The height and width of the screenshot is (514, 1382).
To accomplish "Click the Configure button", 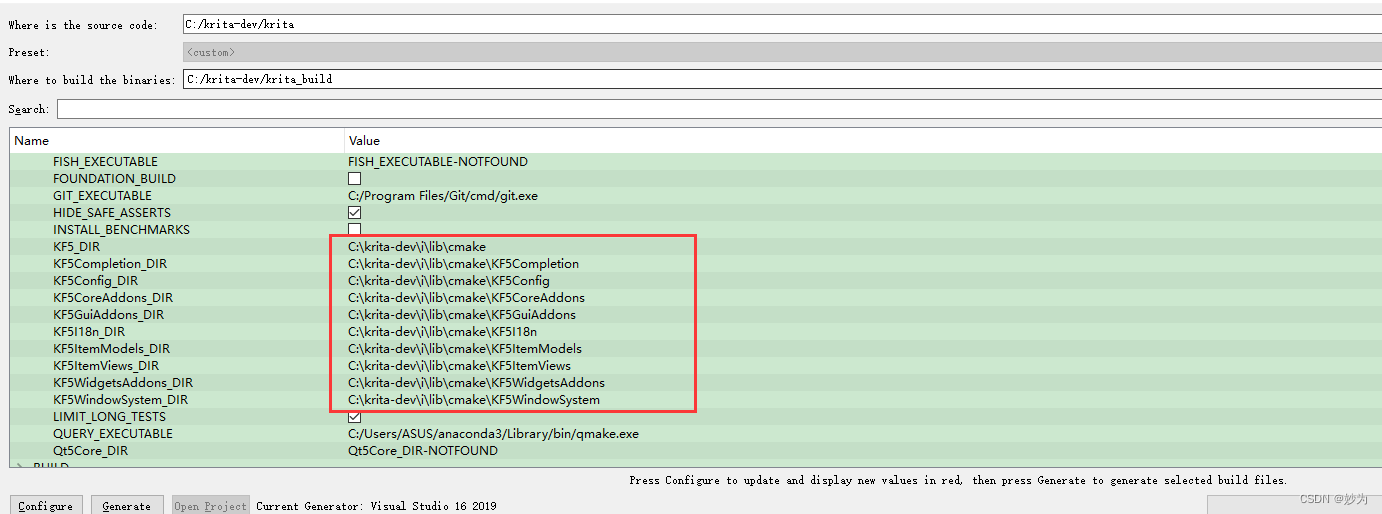I will 45,505.
